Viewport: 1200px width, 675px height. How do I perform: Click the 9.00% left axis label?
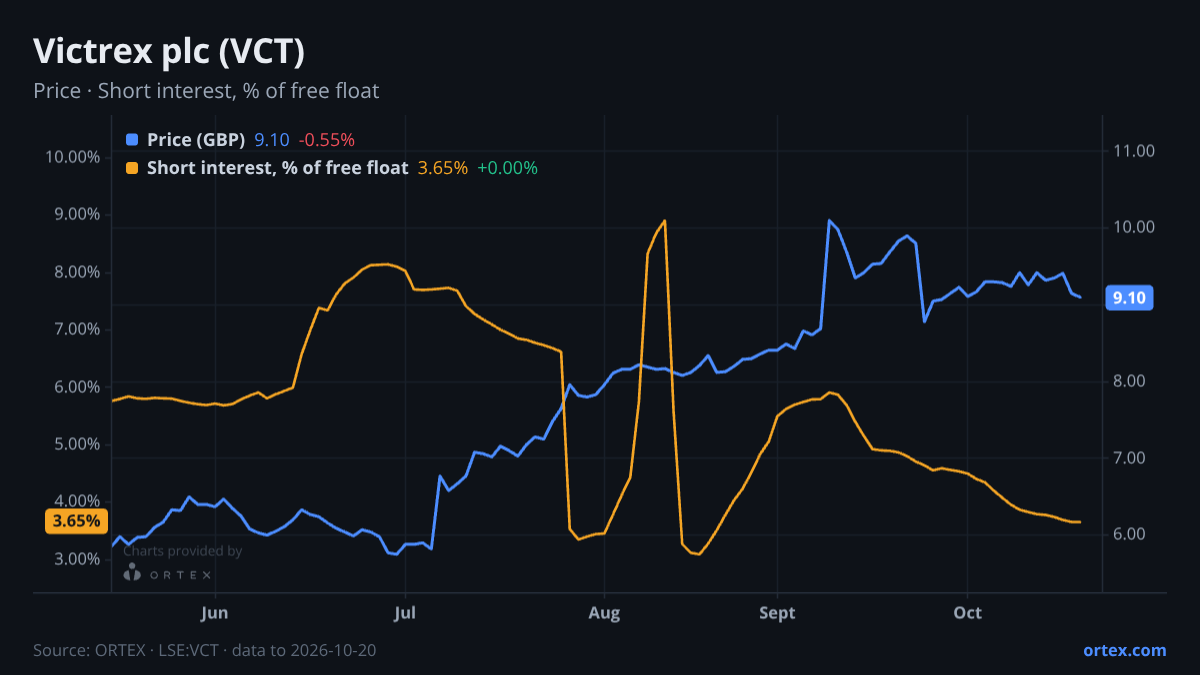click(77, 214)
